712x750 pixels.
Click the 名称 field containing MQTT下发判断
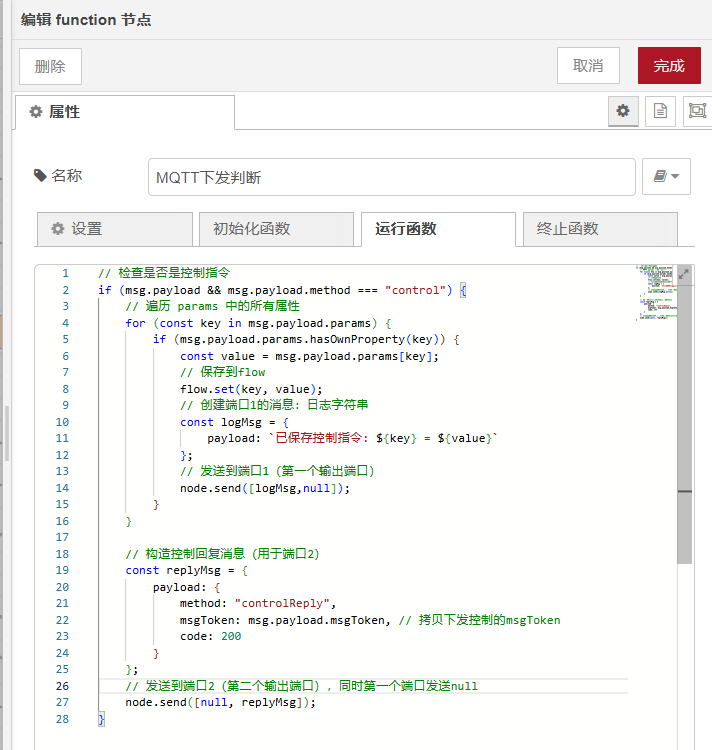391,178
